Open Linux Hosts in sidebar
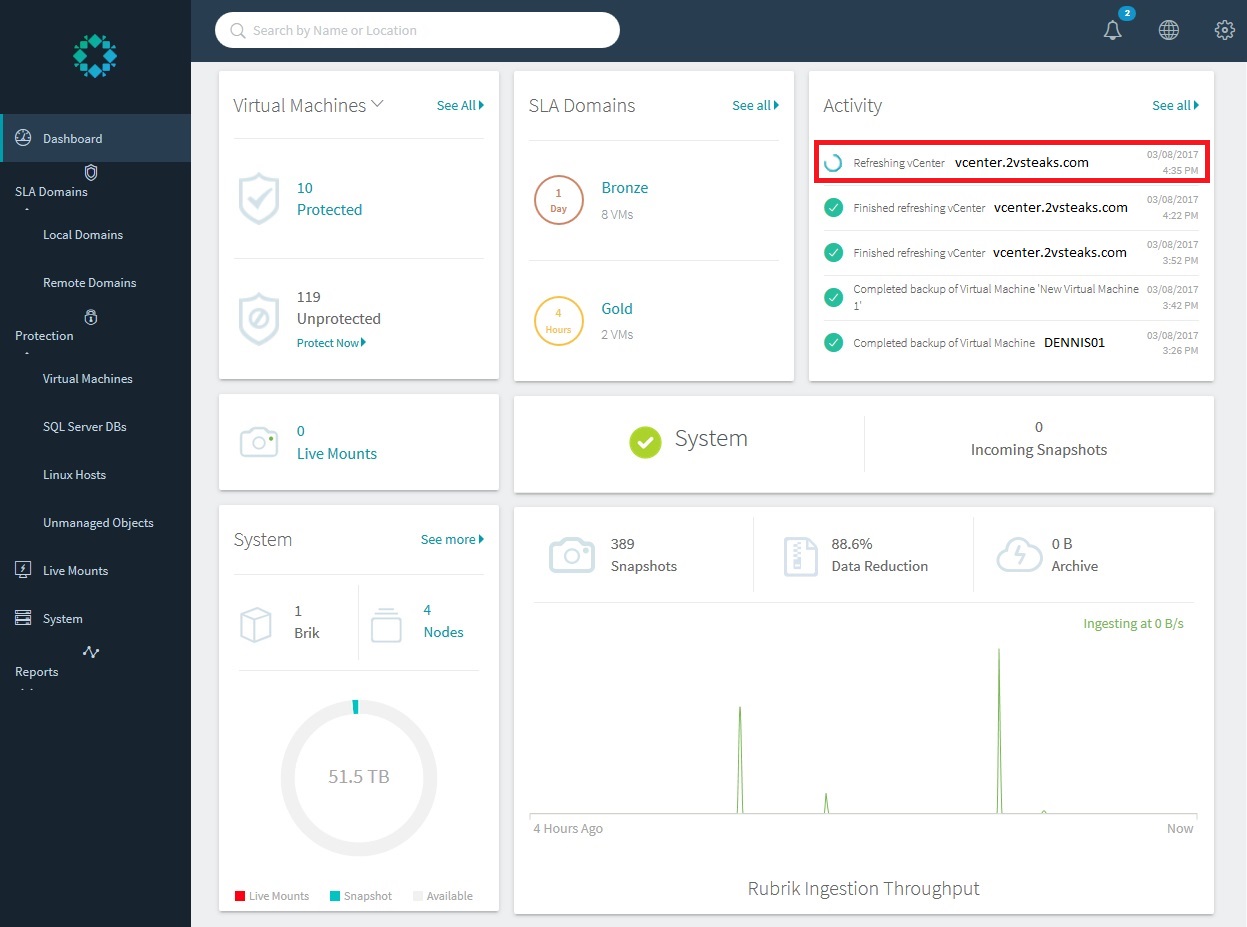This screenshot has width=1247, height=927. coord(74,475)
